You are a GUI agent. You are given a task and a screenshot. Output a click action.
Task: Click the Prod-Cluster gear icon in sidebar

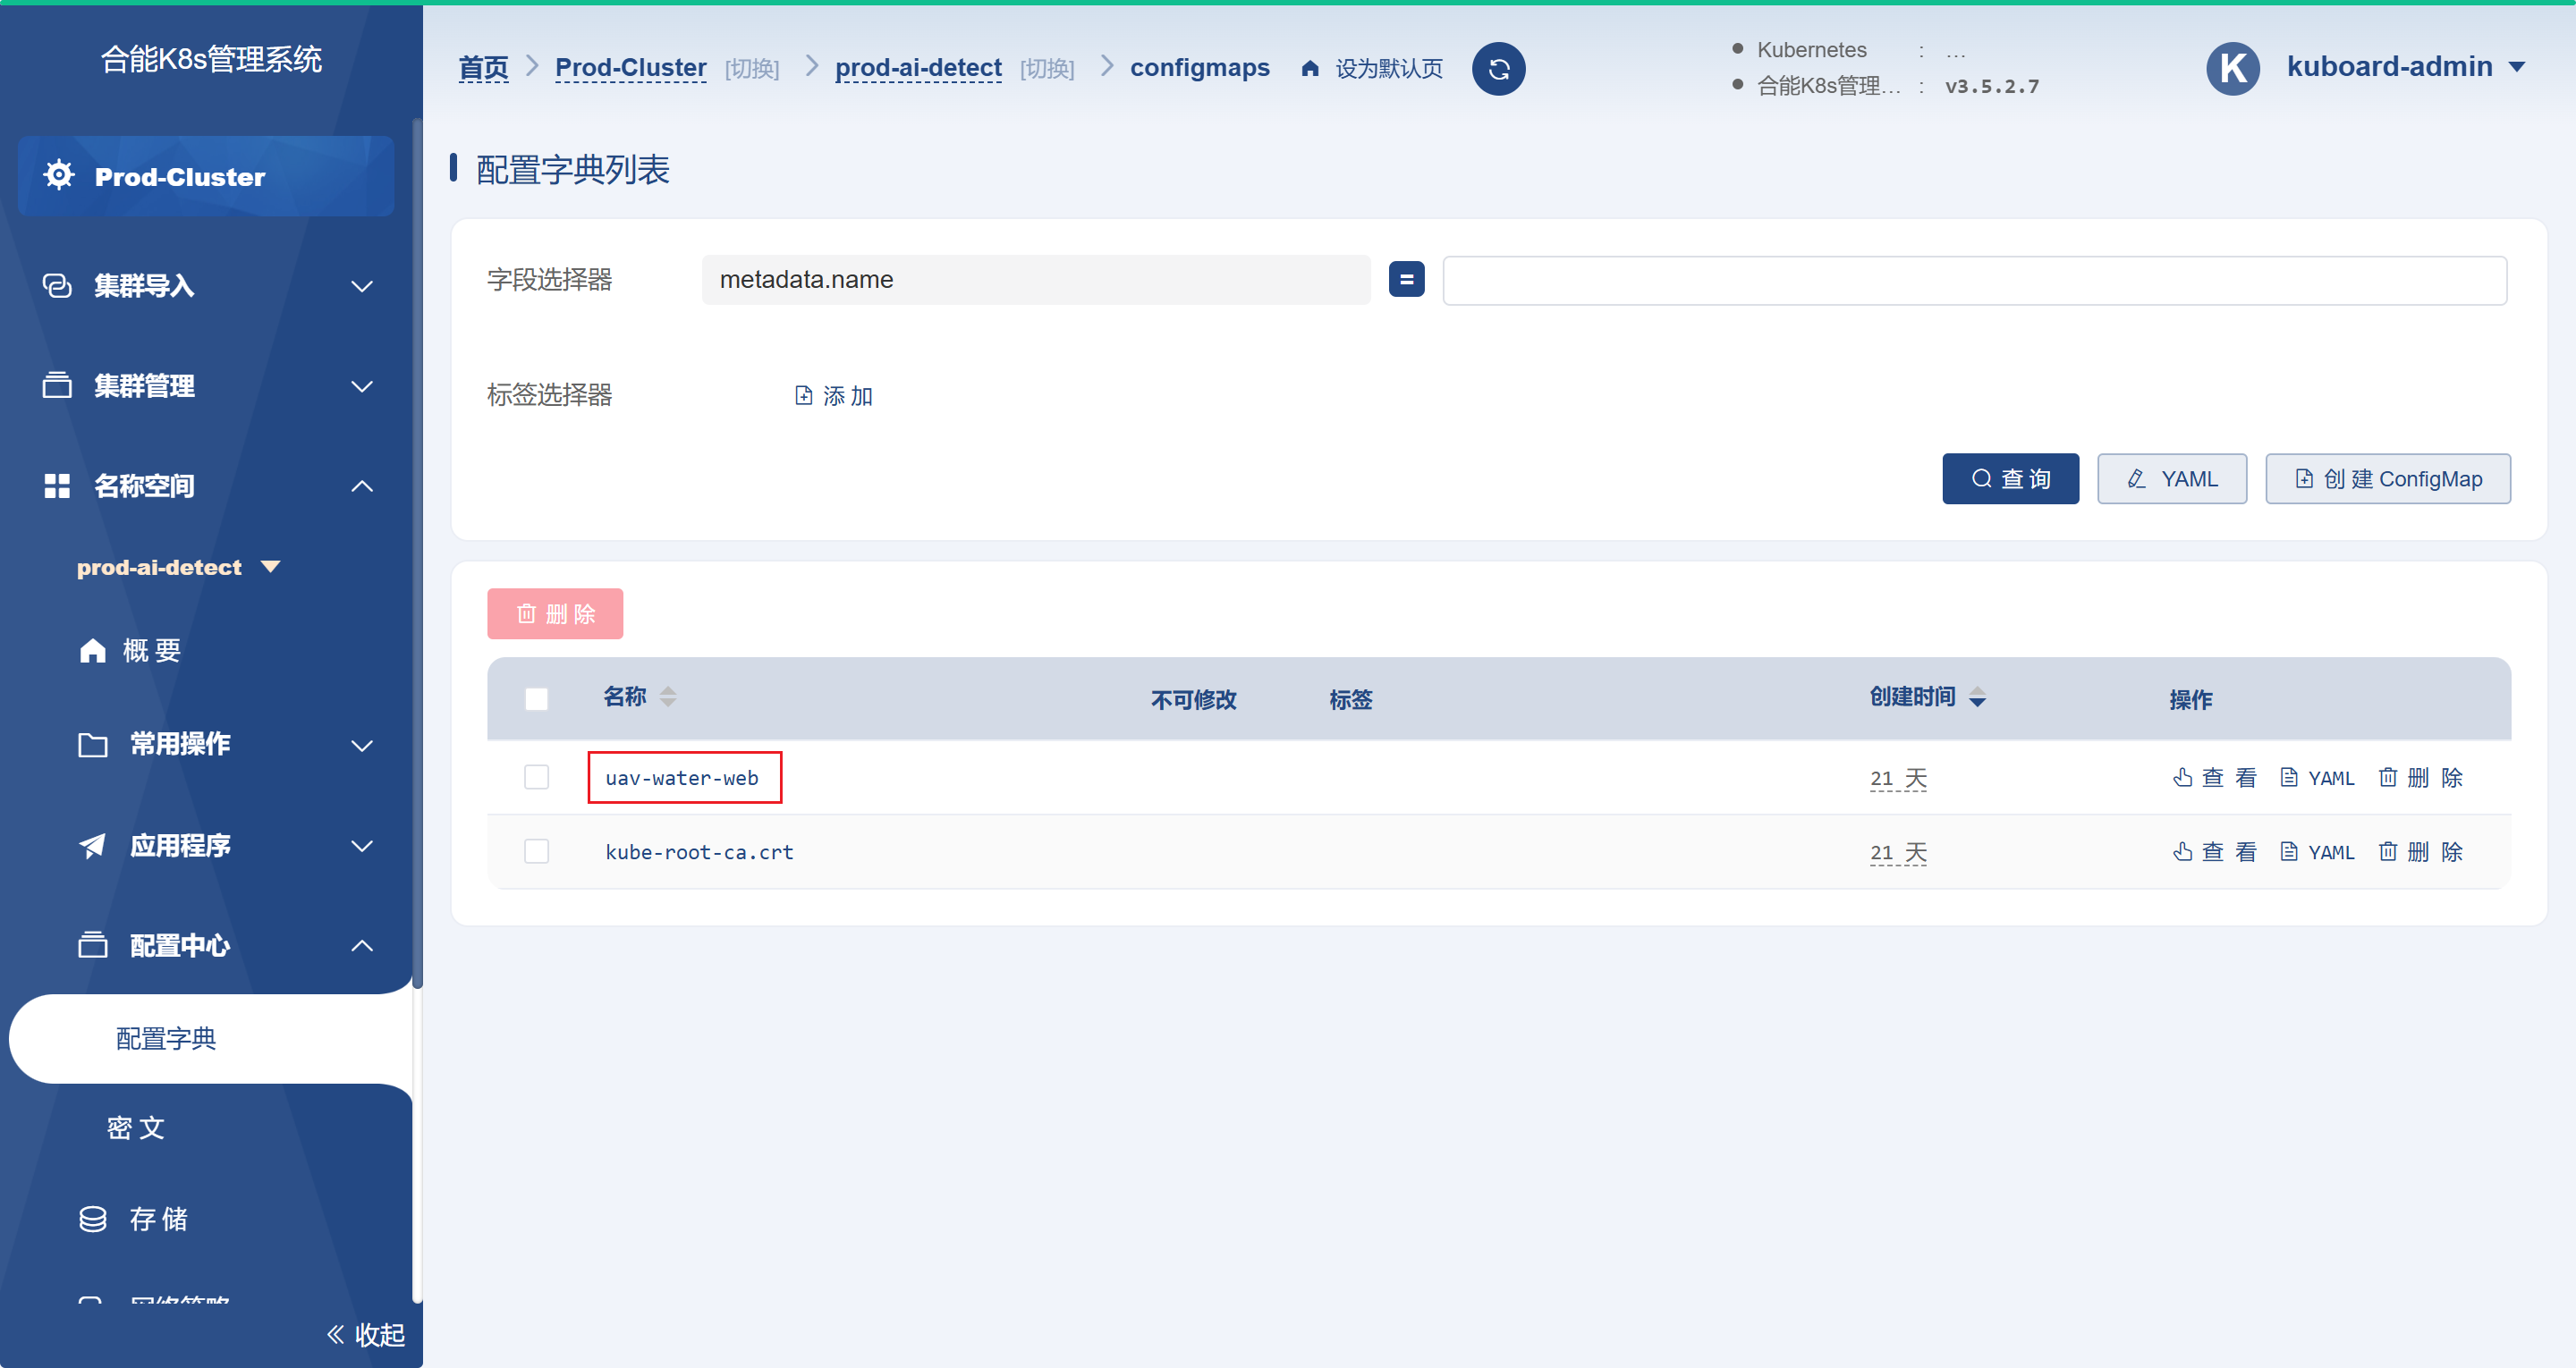(59, 175)
